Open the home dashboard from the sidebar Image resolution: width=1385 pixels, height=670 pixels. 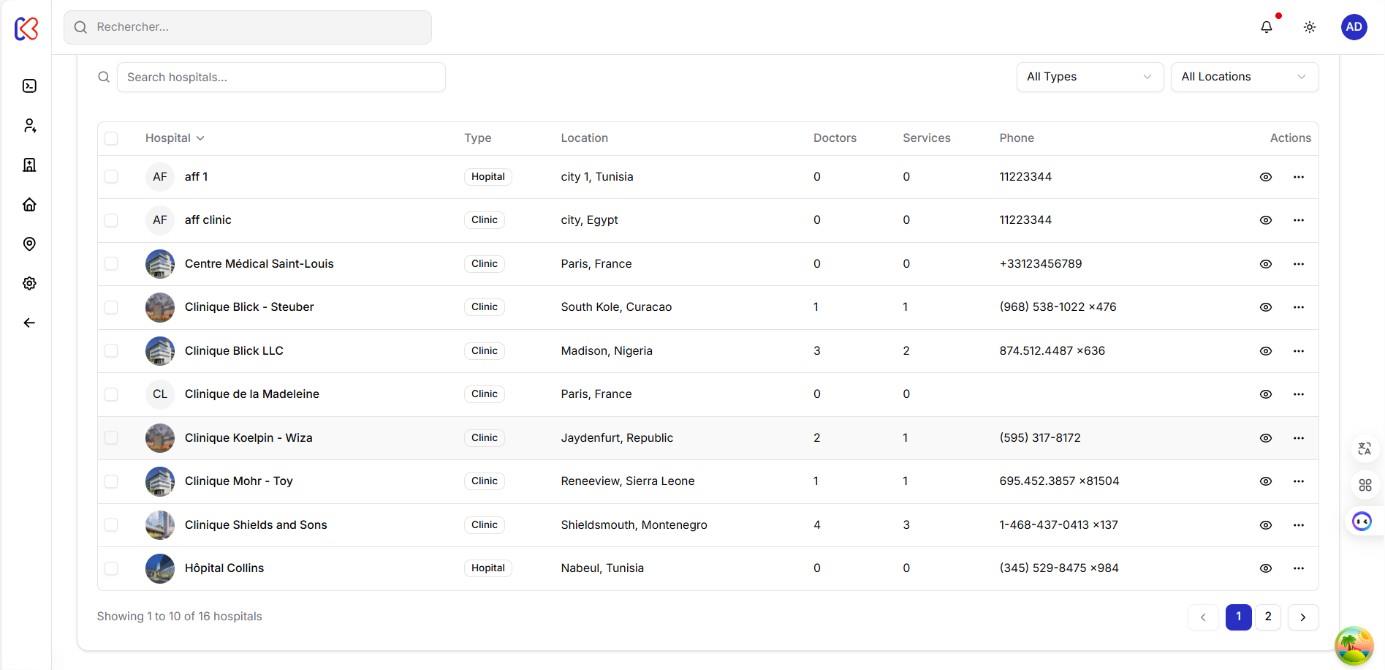[29, 204]
